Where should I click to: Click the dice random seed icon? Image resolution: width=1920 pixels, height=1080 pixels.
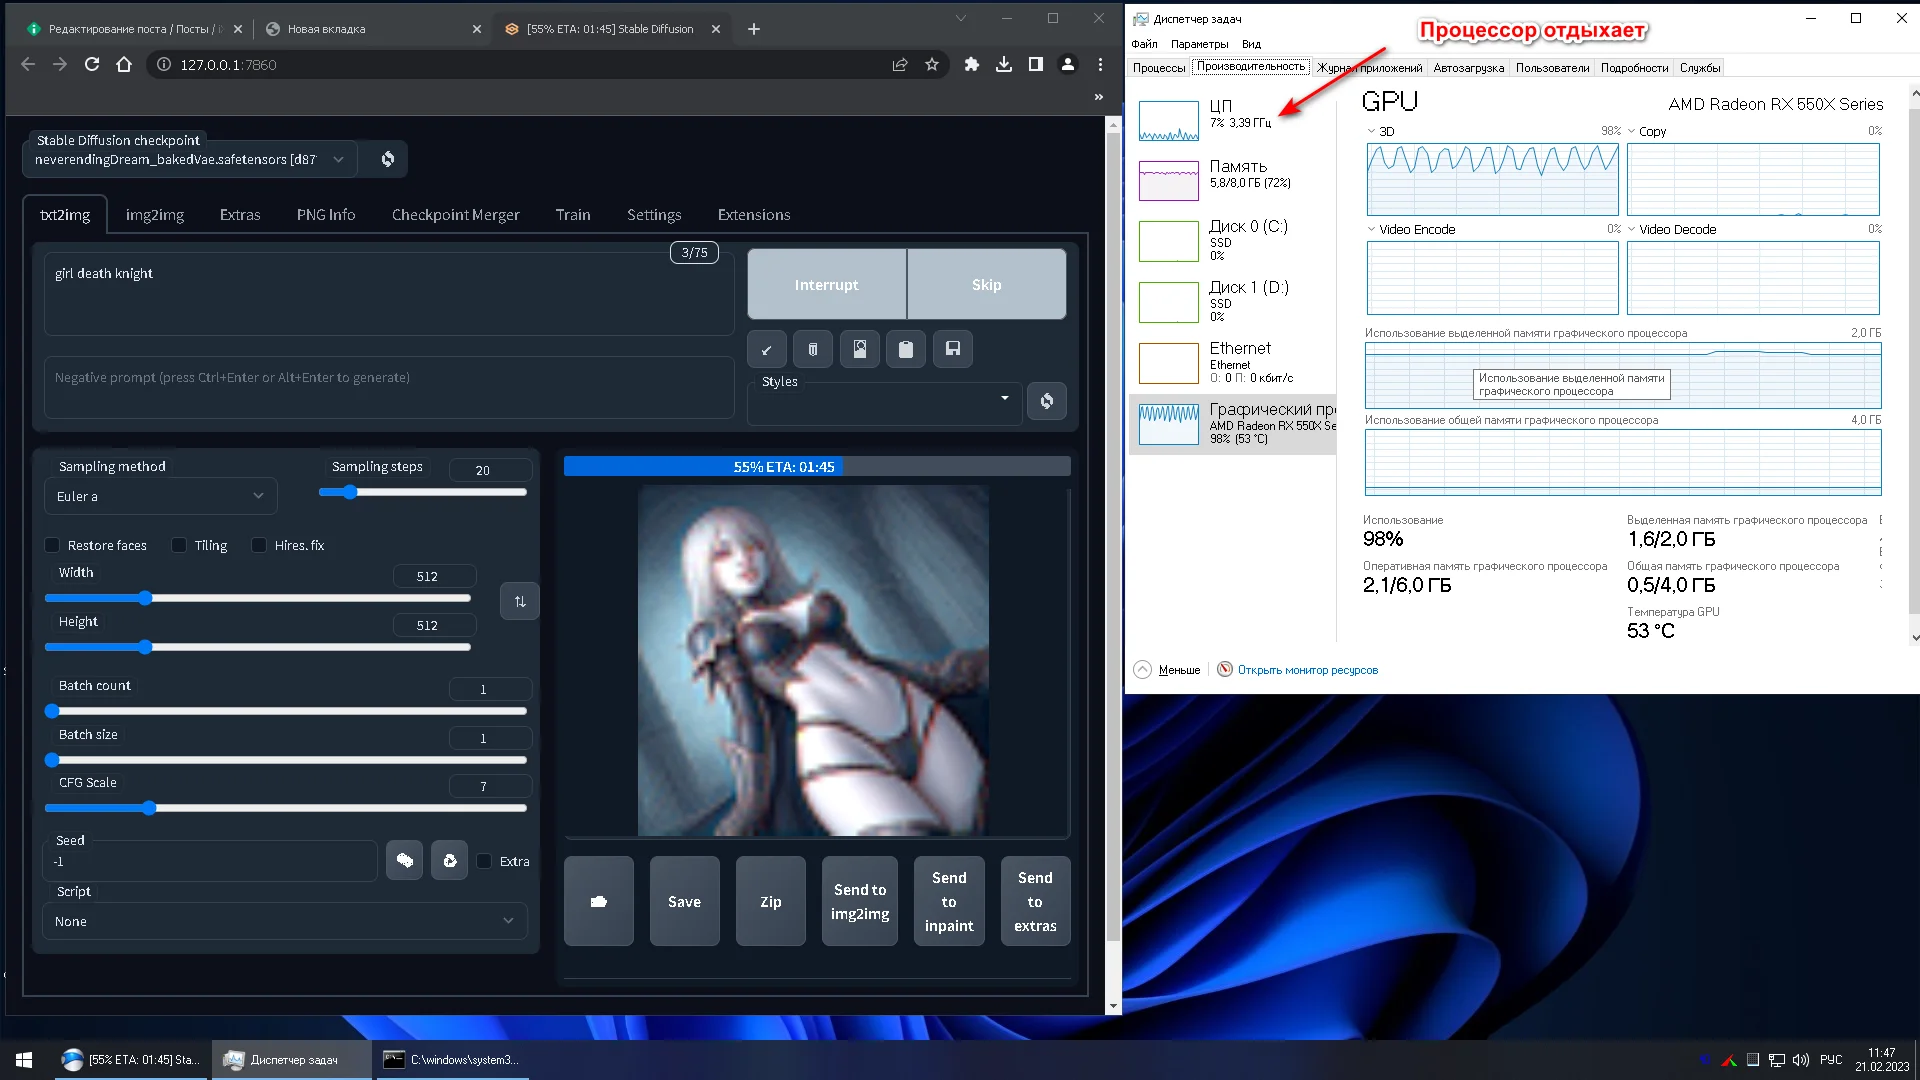point(405,861)
